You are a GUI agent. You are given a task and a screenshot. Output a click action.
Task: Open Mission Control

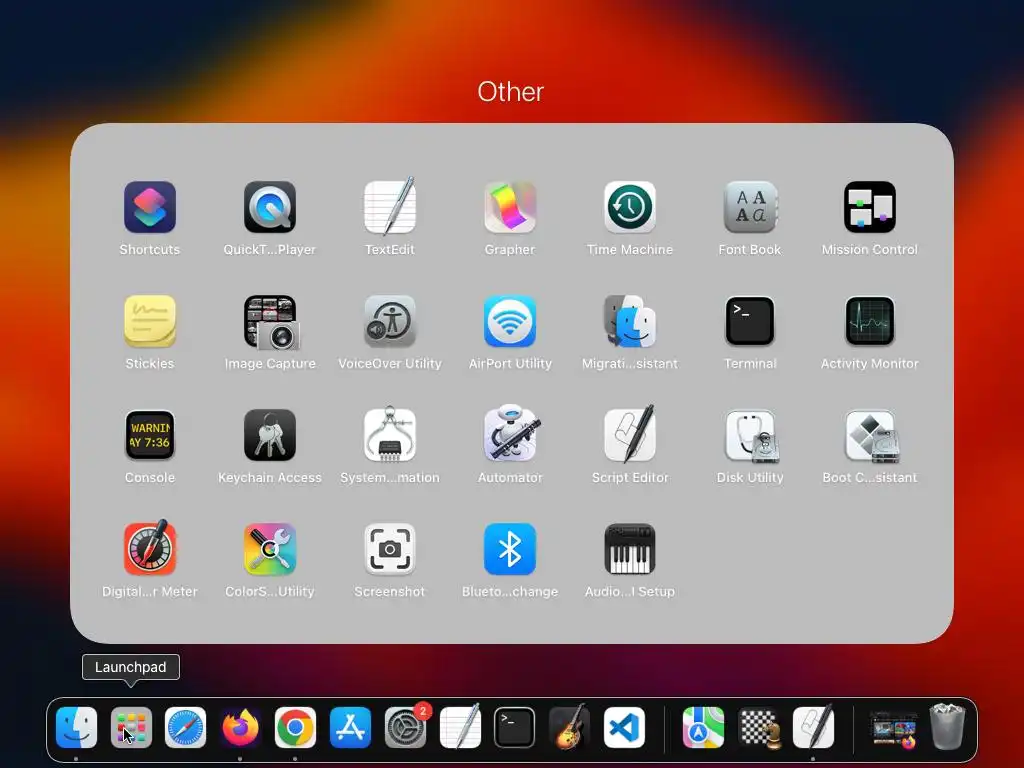pyautogui.click(x=870, y=207)
